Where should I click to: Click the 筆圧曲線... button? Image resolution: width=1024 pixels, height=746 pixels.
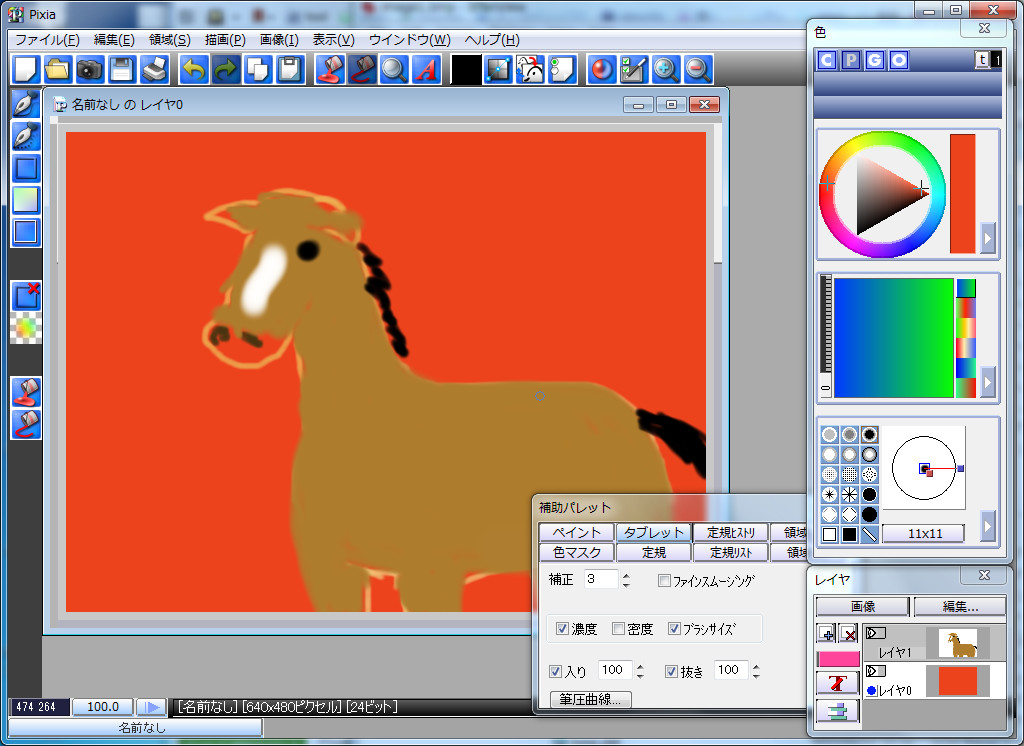click(590, 700)
